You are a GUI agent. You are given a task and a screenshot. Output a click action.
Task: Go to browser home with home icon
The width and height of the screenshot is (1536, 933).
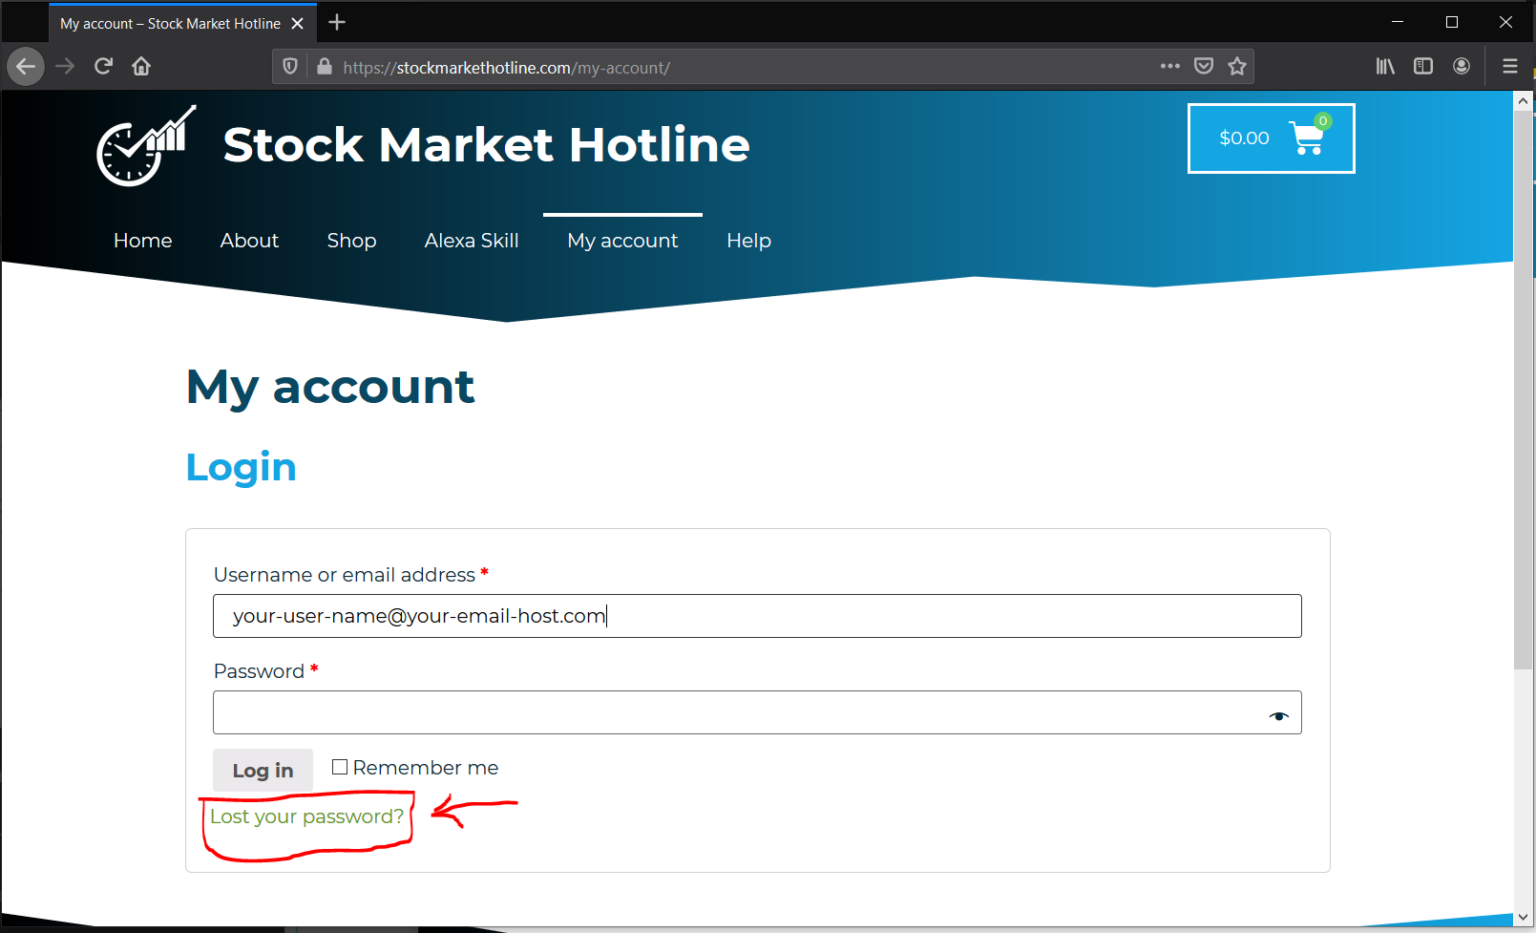[141, 66]
